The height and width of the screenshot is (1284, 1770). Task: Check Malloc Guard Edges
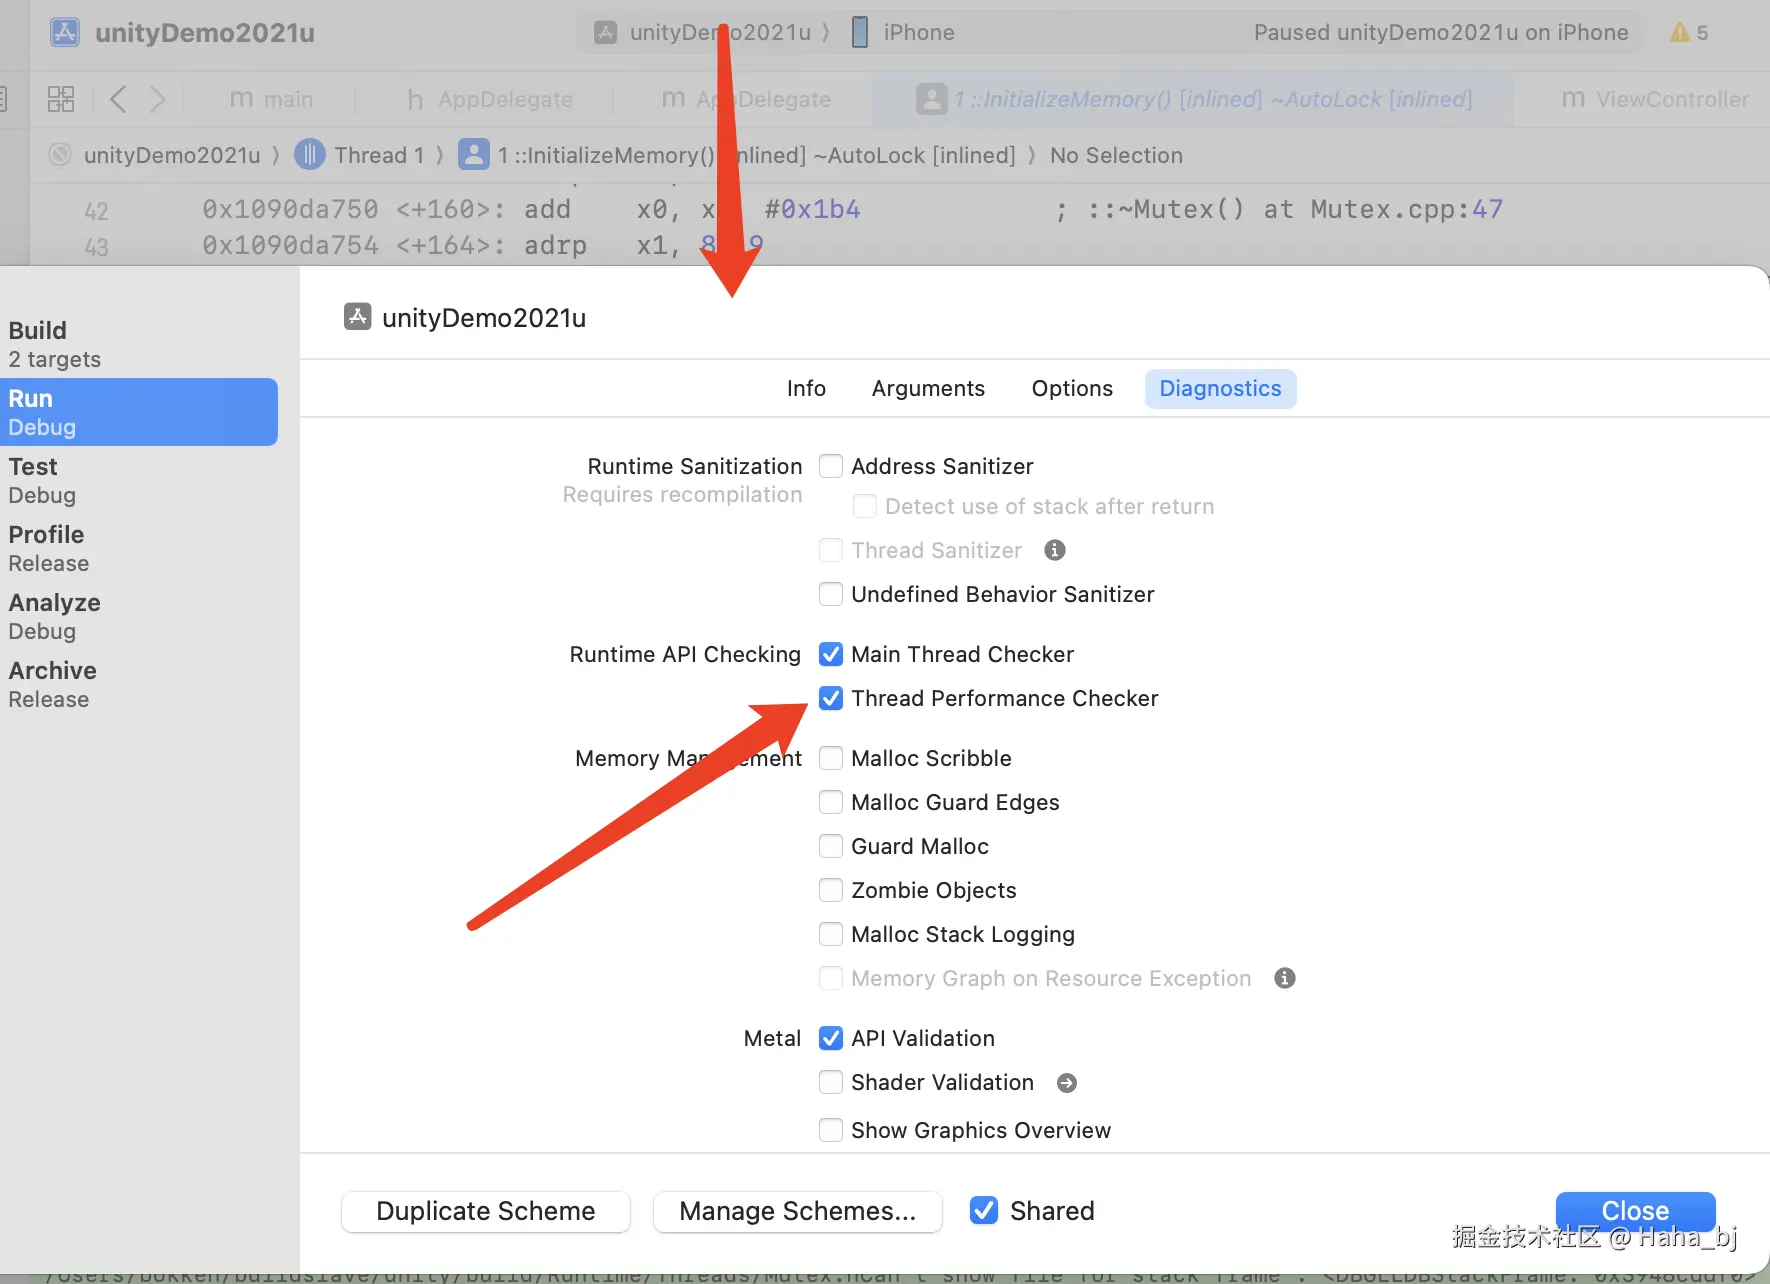click(830, 802)
